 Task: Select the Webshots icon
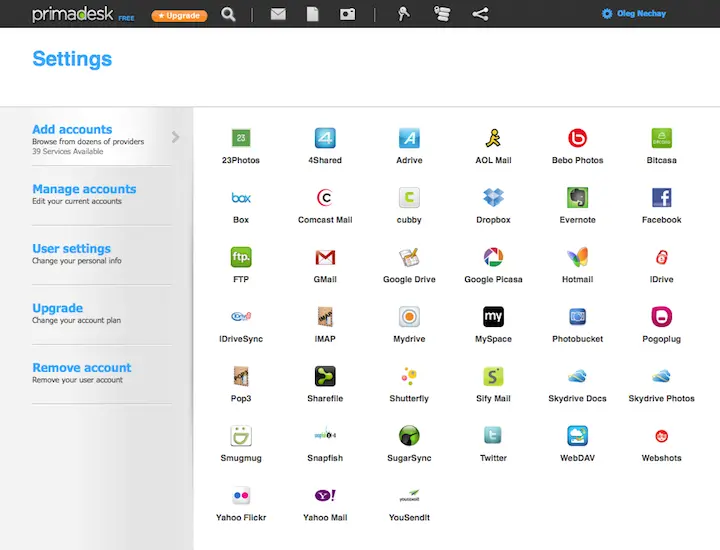(662, 436)
